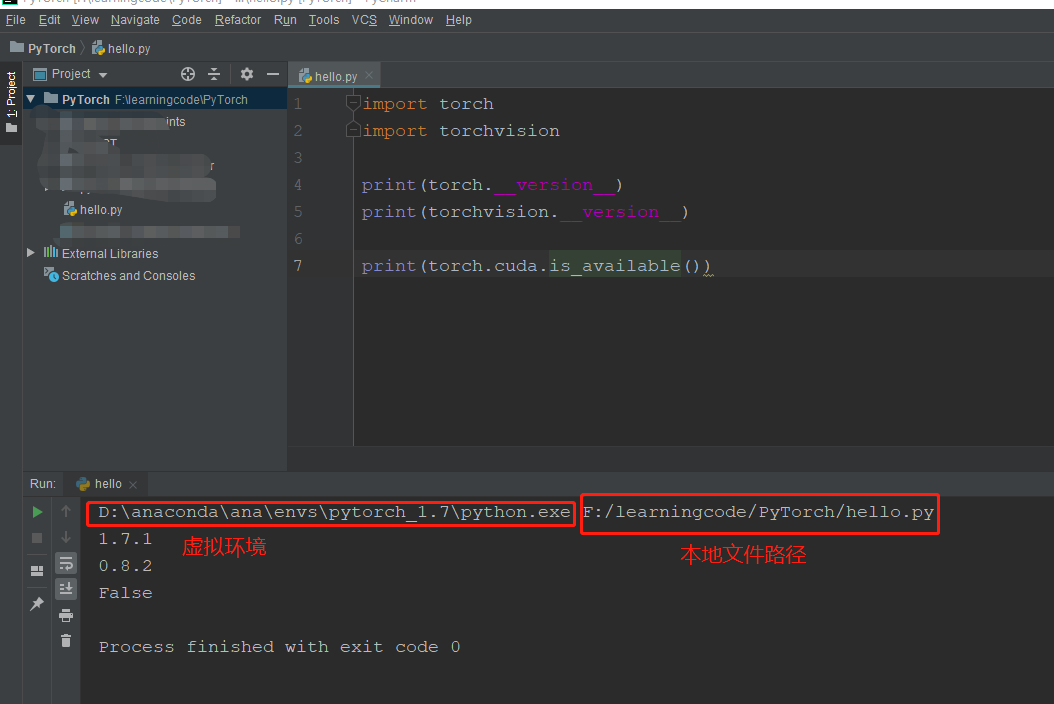Open the Help menu
The image size is (1054, 704).
458,20
